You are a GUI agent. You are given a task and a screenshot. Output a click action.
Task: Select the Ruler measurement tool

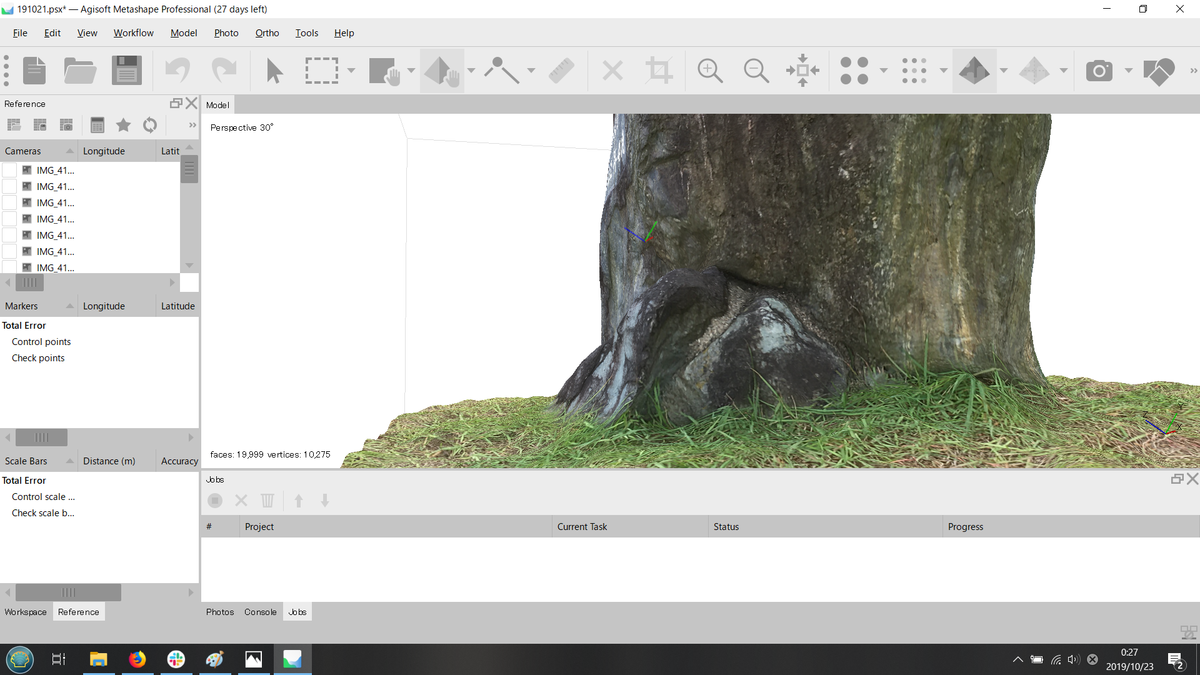click(x=562, y=71)
